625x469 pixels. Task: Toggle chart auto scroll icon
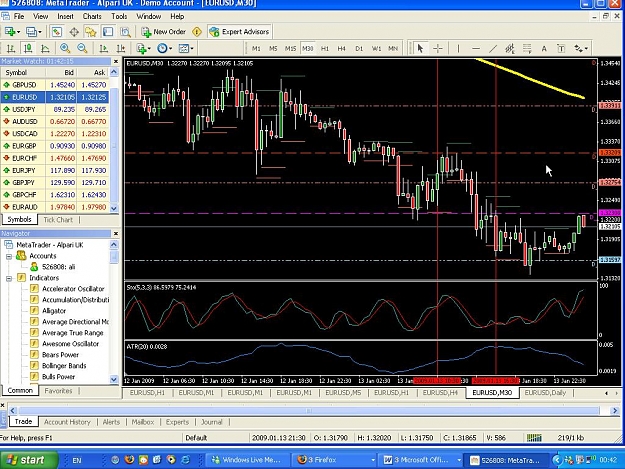(103, 48)
